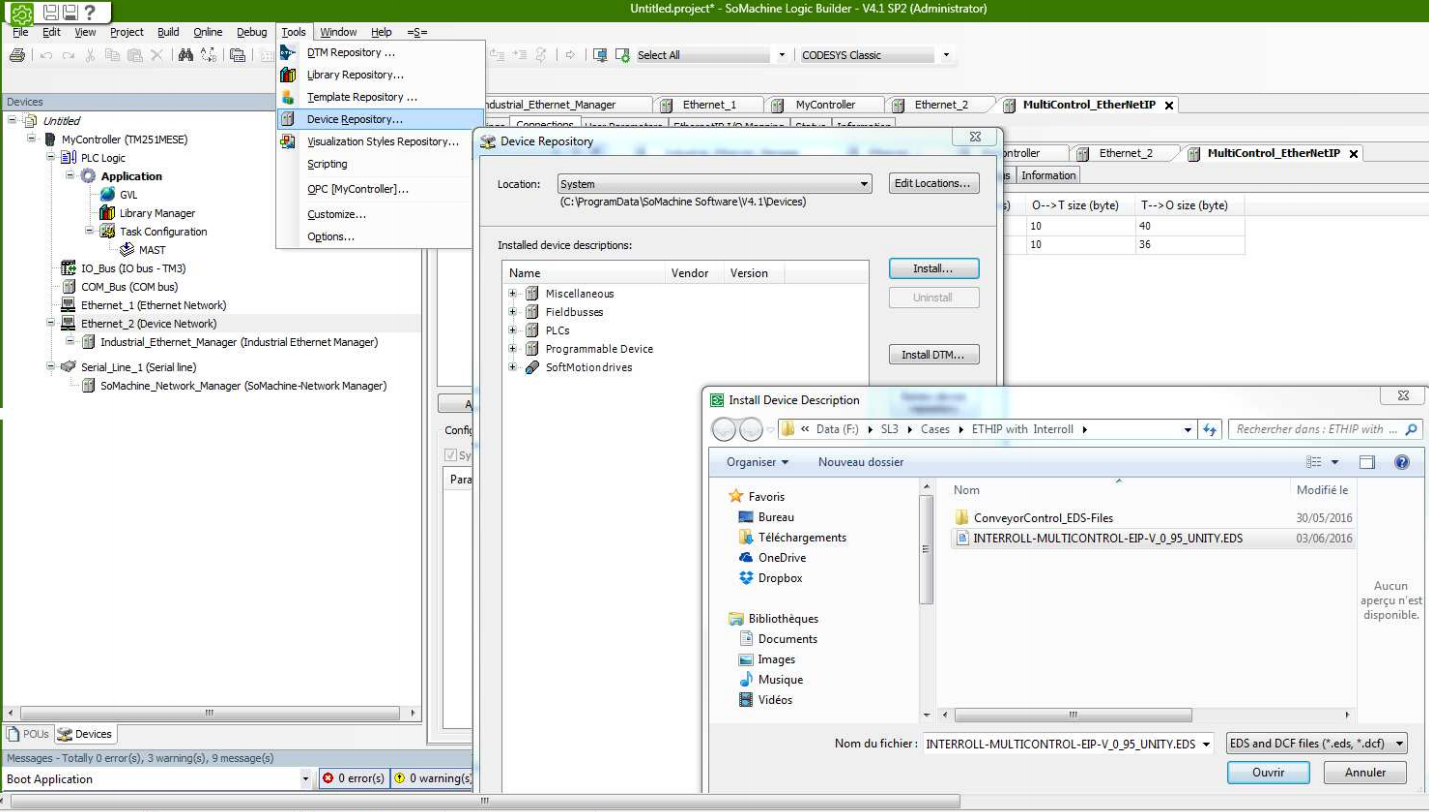1429x812 pixels.
Task: Collapse the MyController tree node
Action: [x=33, y=140]
